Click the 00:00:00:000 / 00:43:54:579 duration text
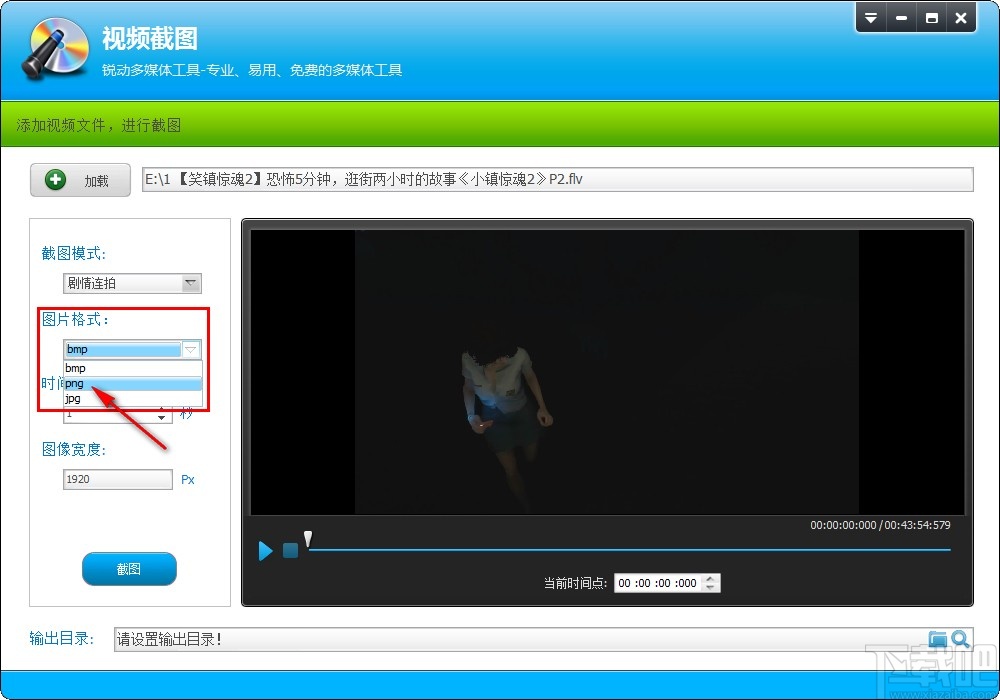Image resolution: width=1000 pixels, height=700 pixels. [880, 525]
